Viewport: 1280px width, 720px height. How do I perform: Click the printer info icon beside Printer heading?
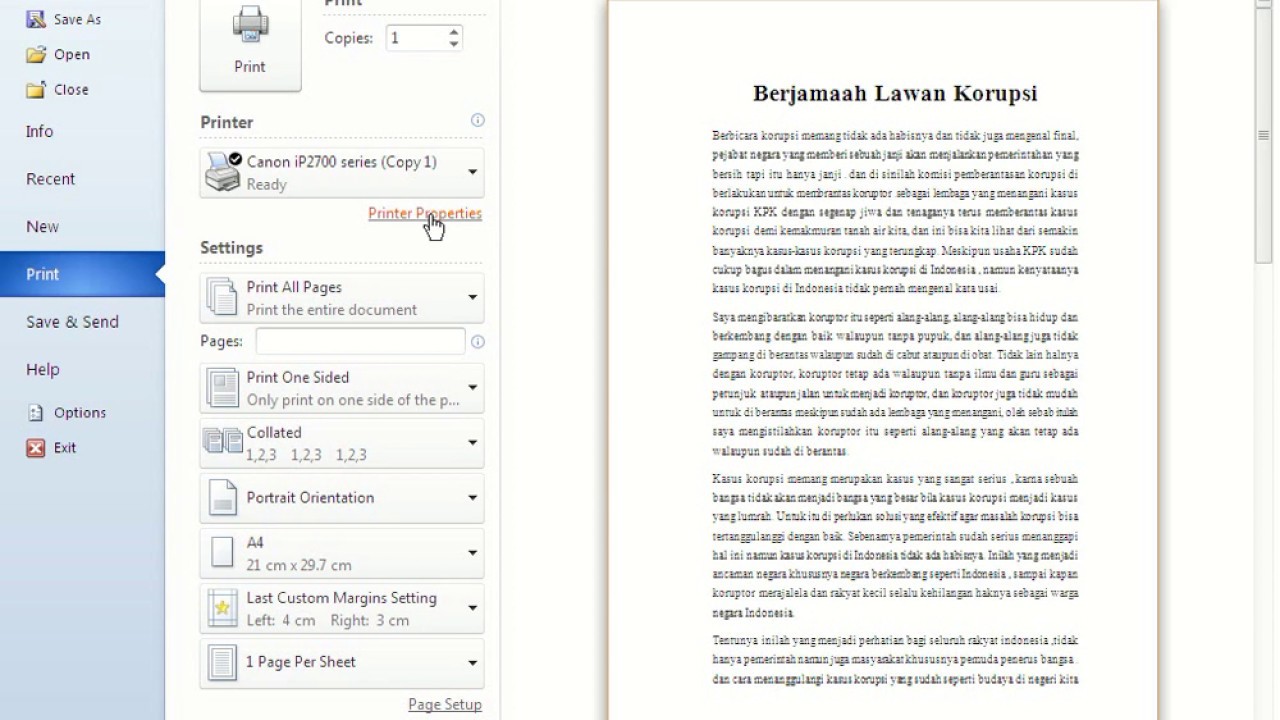tap(477, 120)
